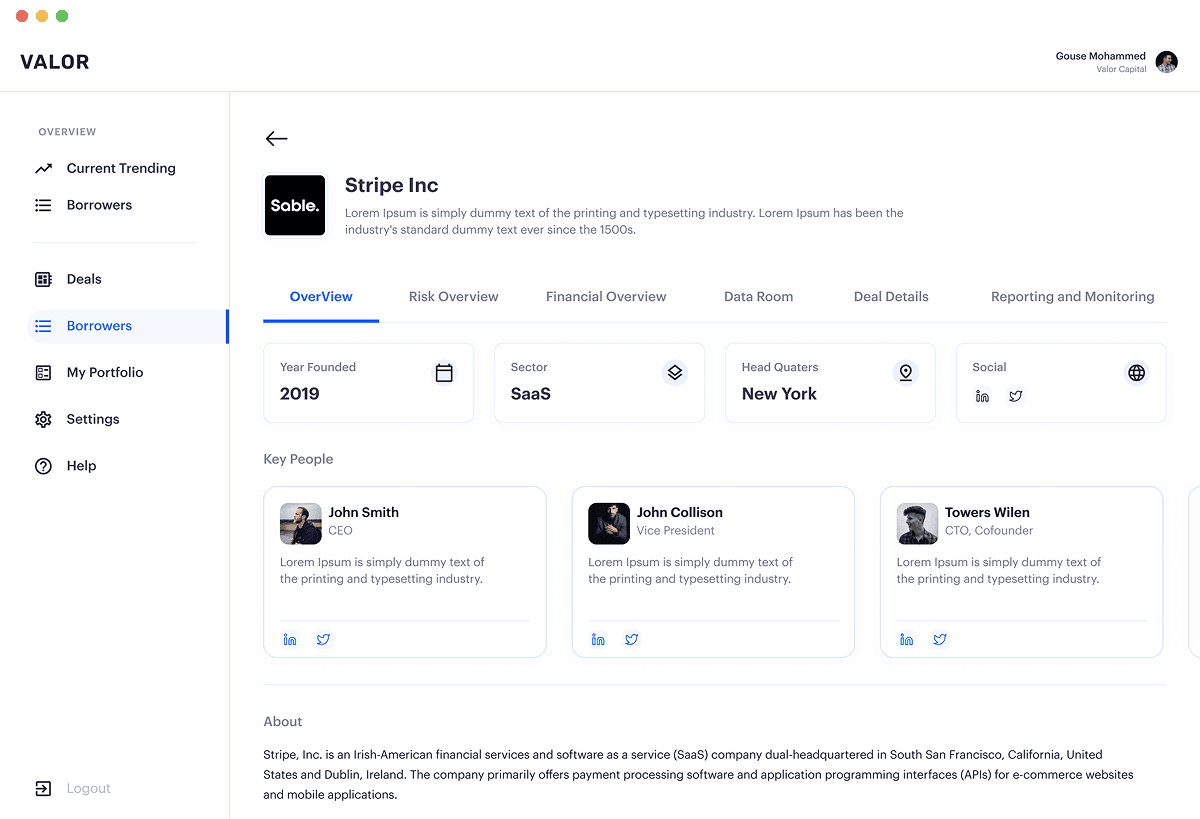Click globe icon in Social card
The width and height of the screenshot is (1200, 819).
click(x=1136, y=373)
